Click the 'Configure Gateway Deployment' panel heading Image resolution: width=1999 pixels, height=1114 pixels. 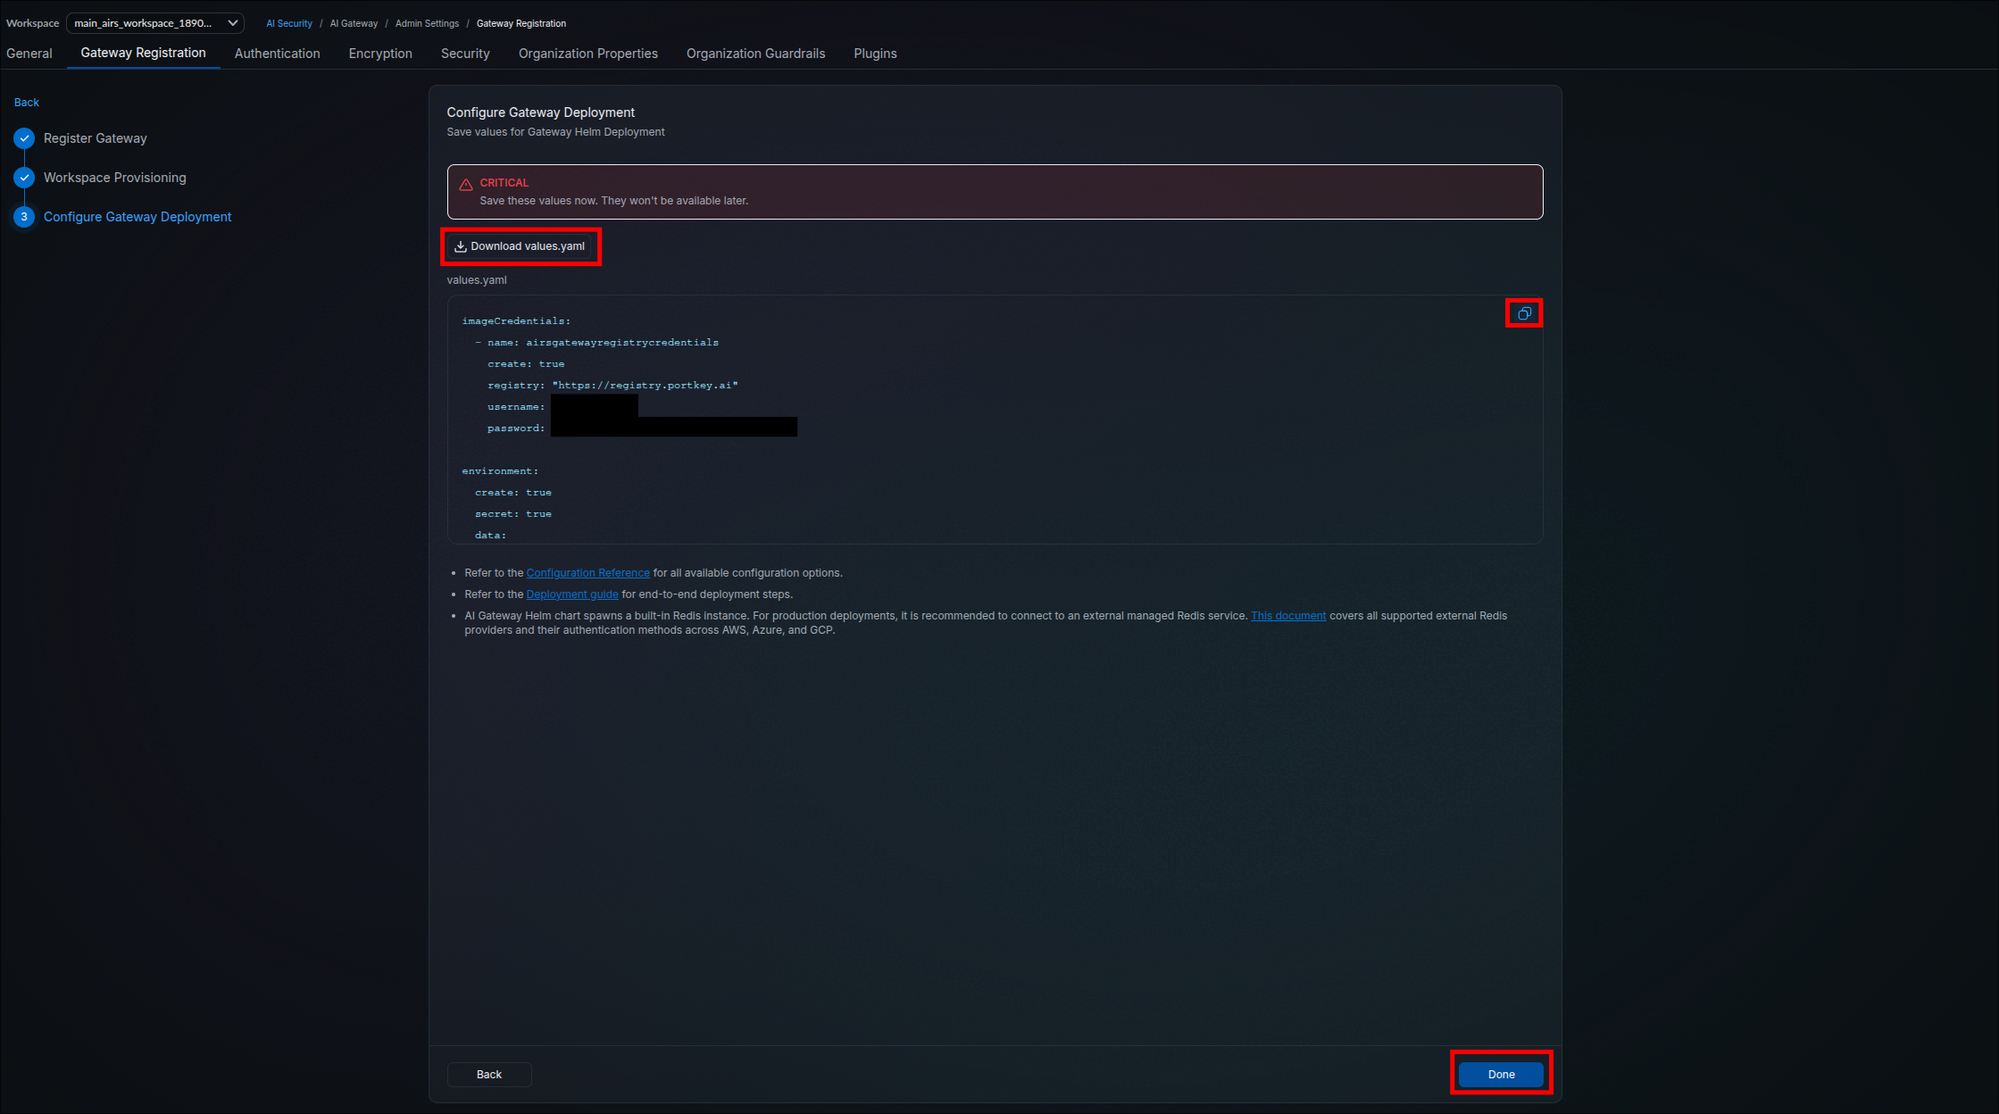tap(540, 112)
